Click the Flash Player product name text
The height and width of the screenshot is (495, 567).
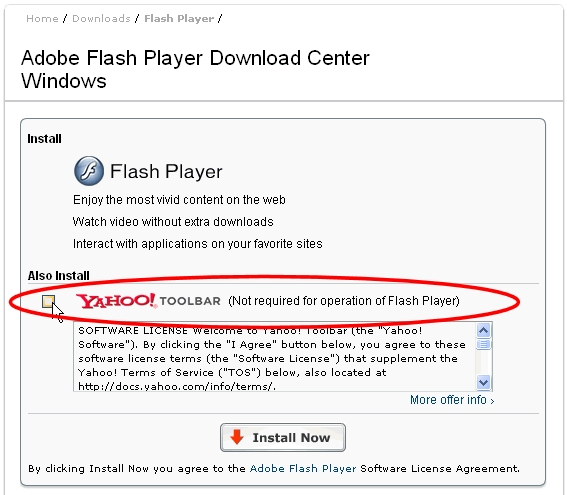click(166, 171)
